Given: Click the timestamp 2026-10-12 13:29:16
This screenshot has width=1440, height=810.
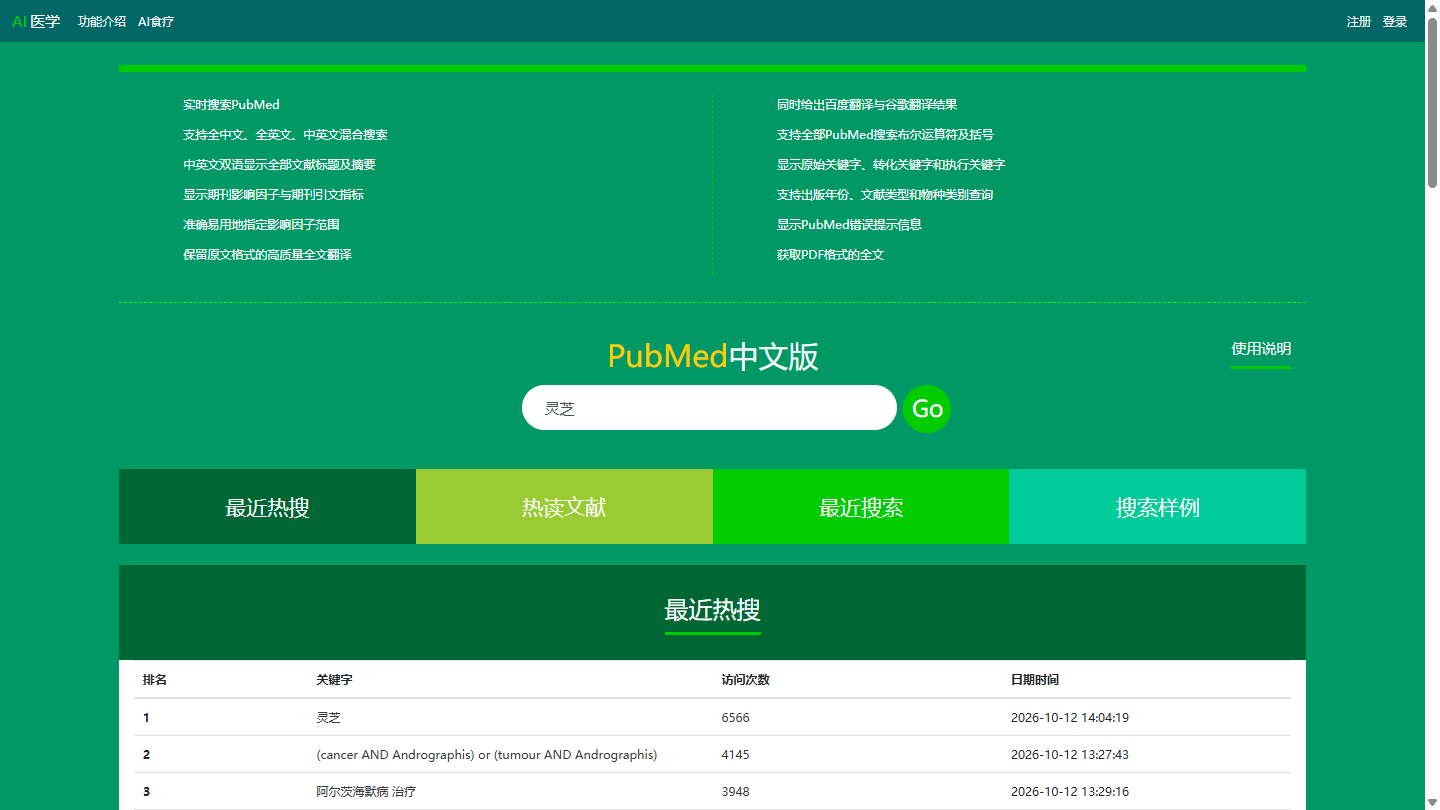Looking at the screenshot, I should pos(1070,792).
